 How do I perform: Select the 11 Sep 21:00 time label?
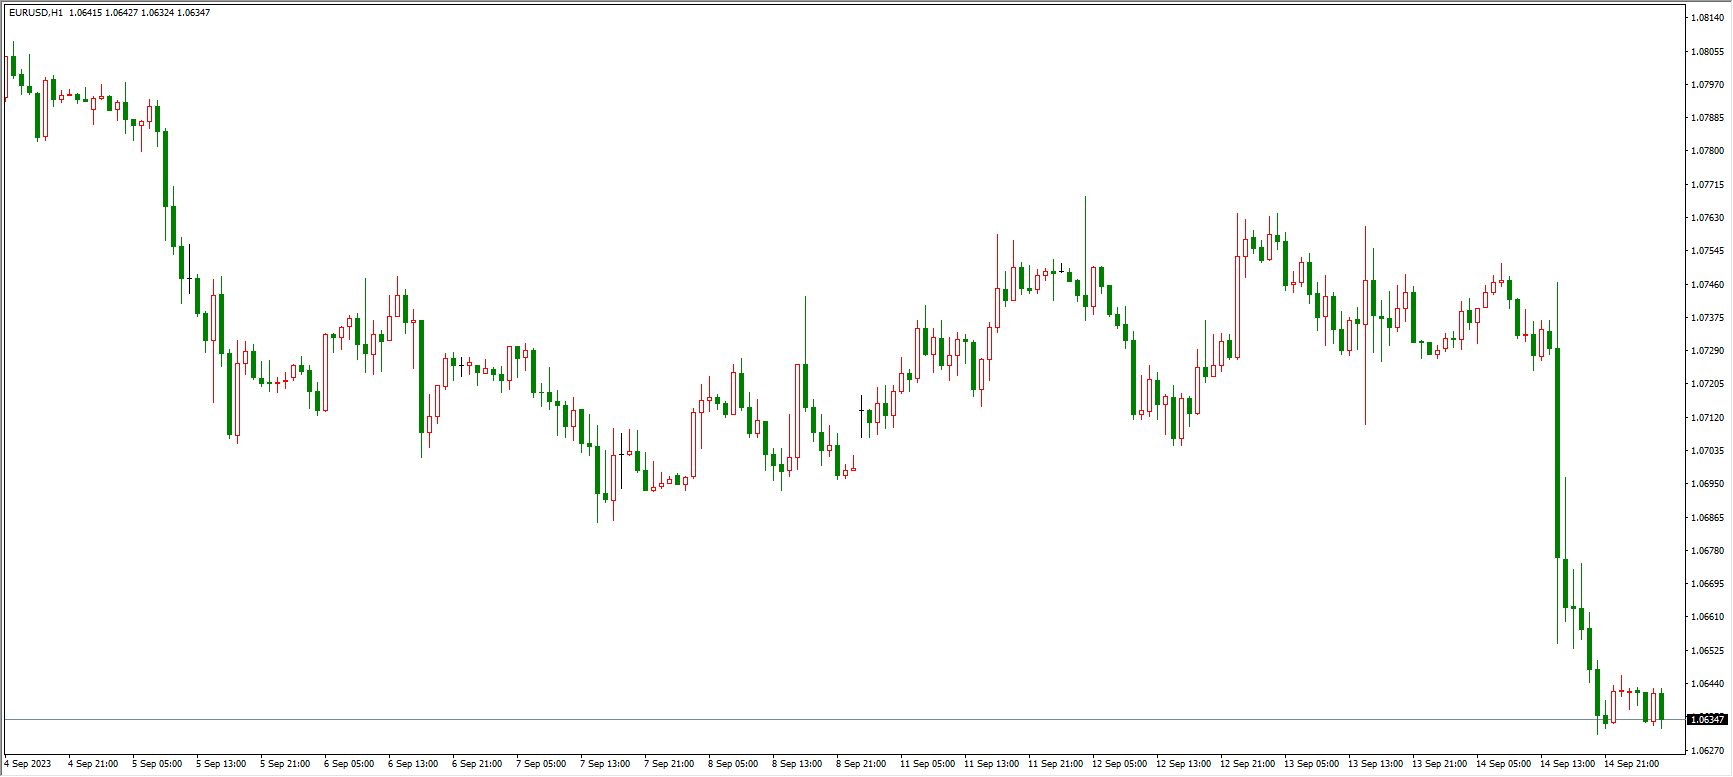(1055, 764)
